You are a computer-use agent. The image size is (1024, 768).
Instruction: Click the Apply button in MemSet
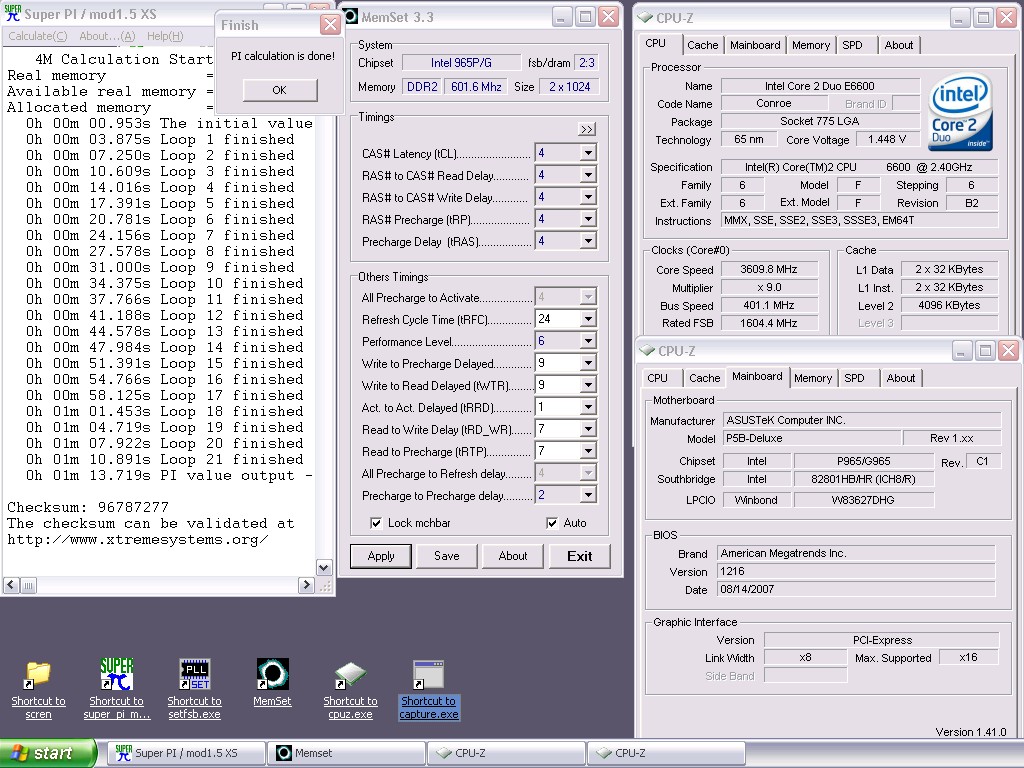[381, 556]
